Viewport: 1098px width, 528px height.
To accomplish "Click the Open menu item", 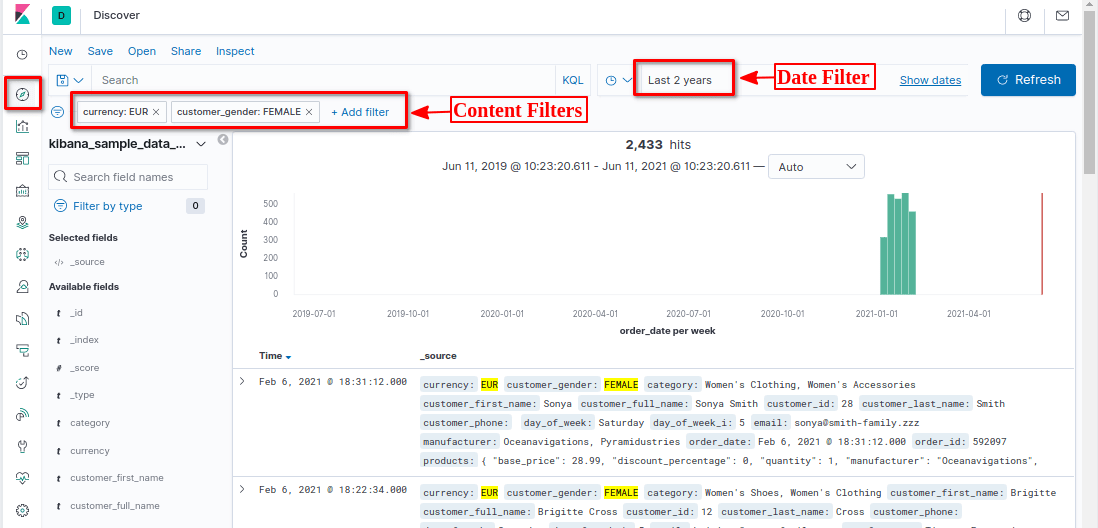I will pyautogui.click(x=141, y=51).
